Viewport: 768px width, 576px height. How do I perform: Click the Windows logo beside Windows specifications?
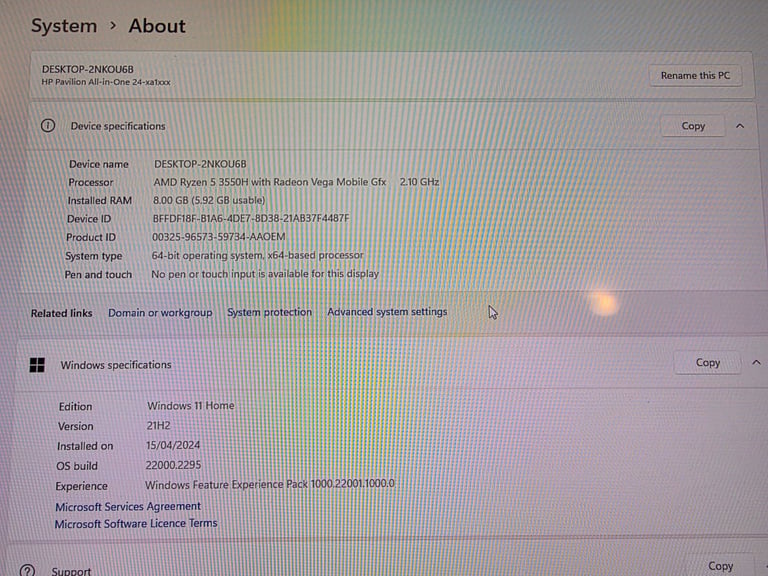[x=37, y=365]
